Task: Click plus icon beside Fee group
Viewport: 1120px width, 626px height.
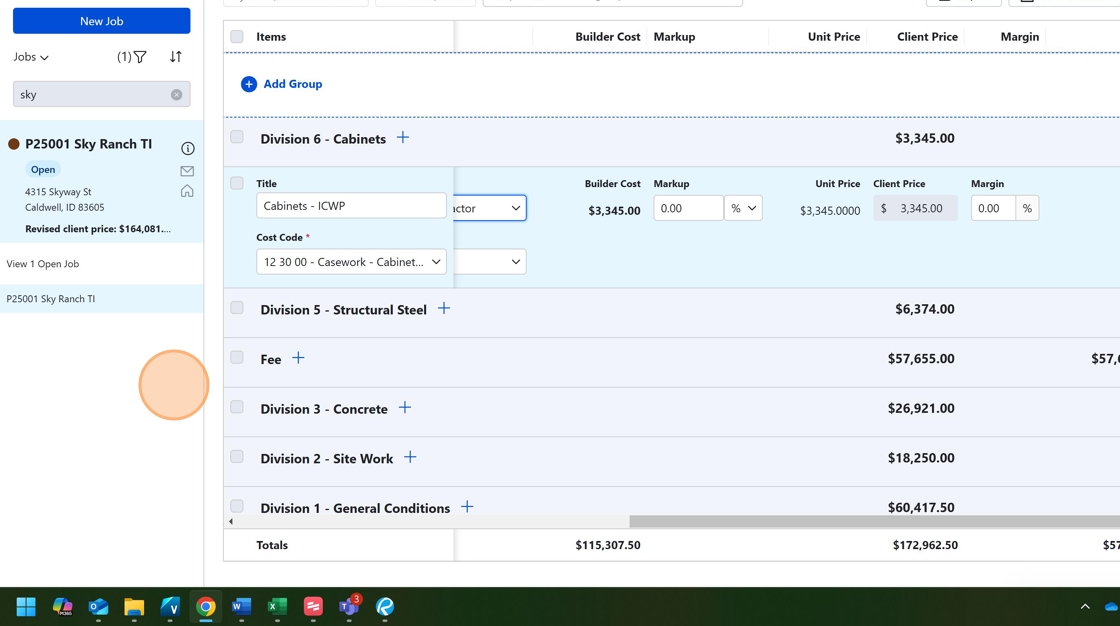Action: (x=298, y=358)
